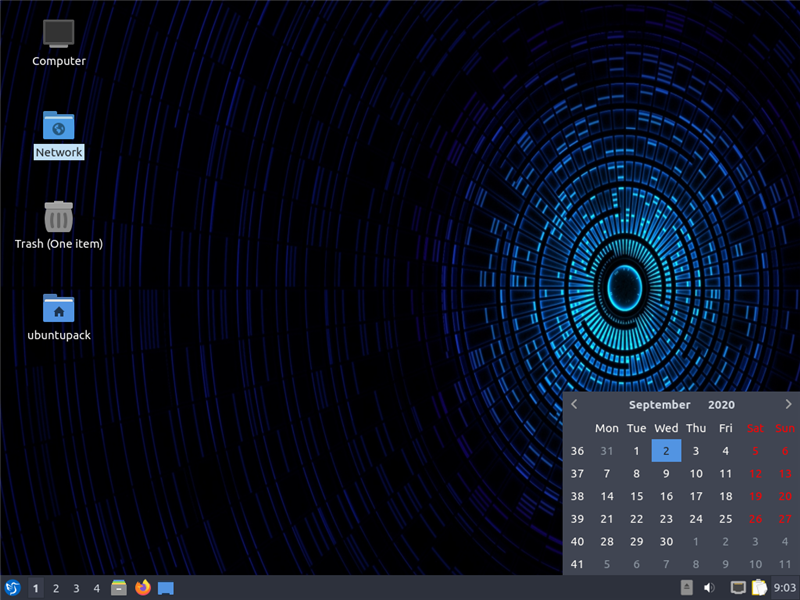This screenshot has width=800, height=600.
Task: Select Sunday 13 in the calendar
Action: click(x=785, y=473)
